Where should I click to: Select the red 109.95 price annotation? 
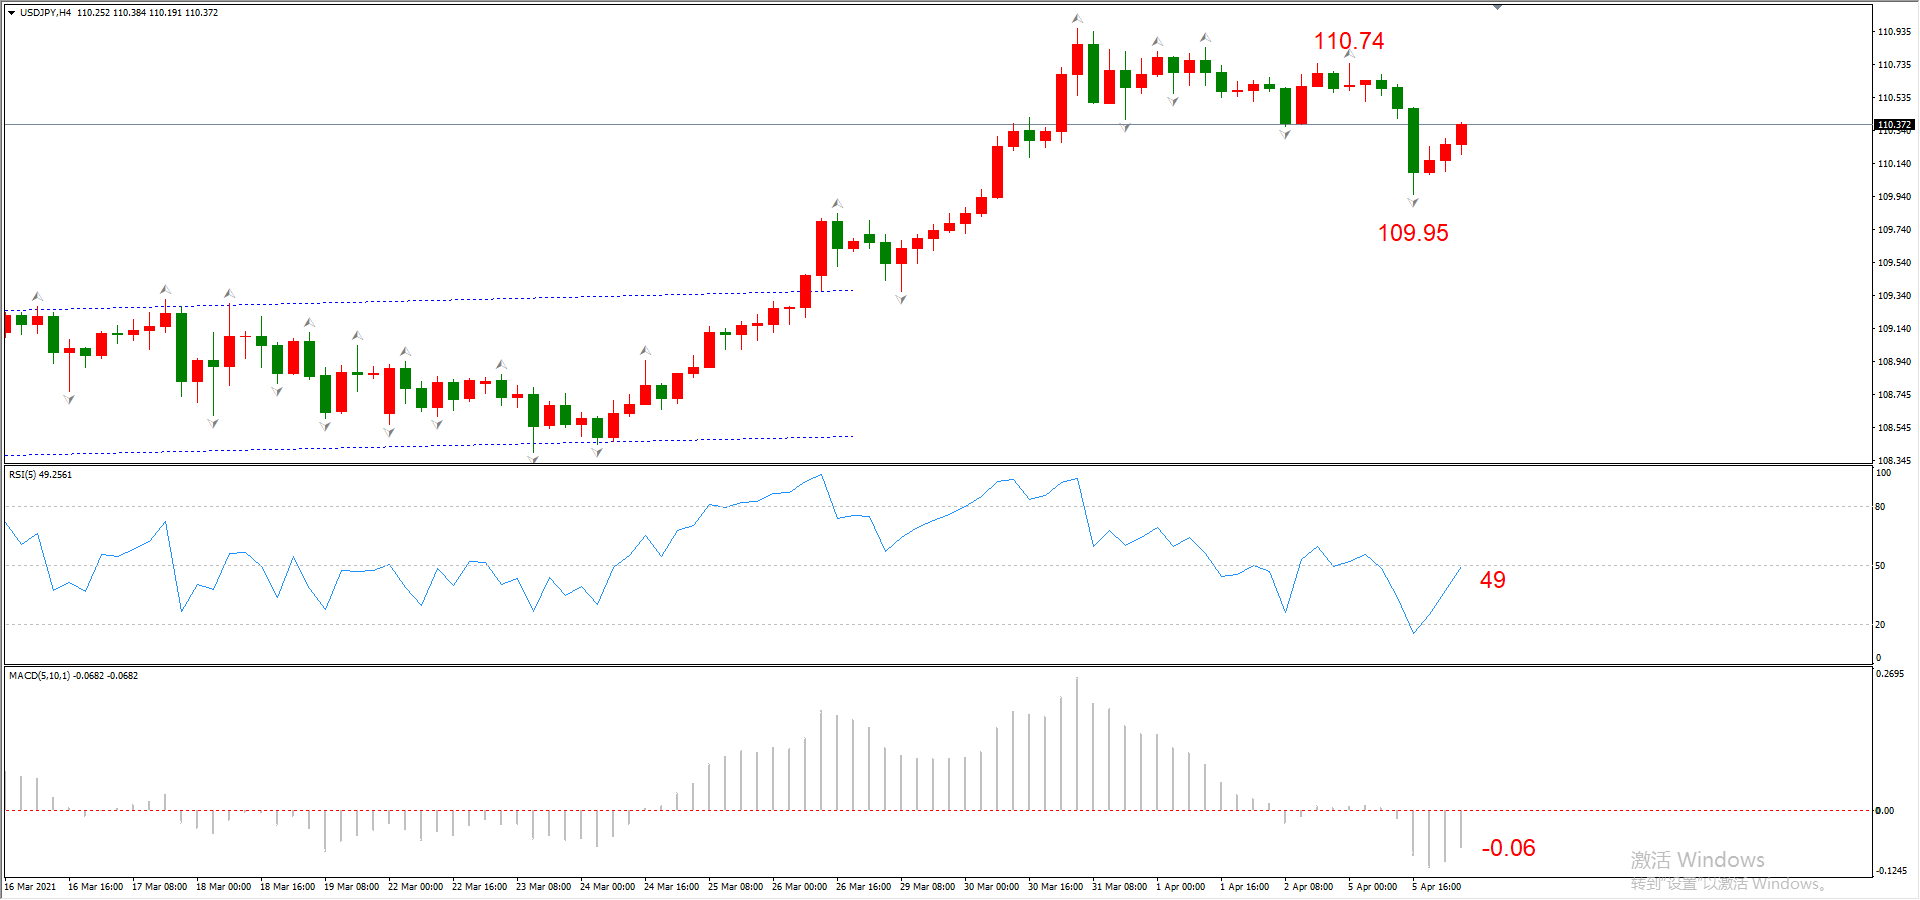[1413, 233]
